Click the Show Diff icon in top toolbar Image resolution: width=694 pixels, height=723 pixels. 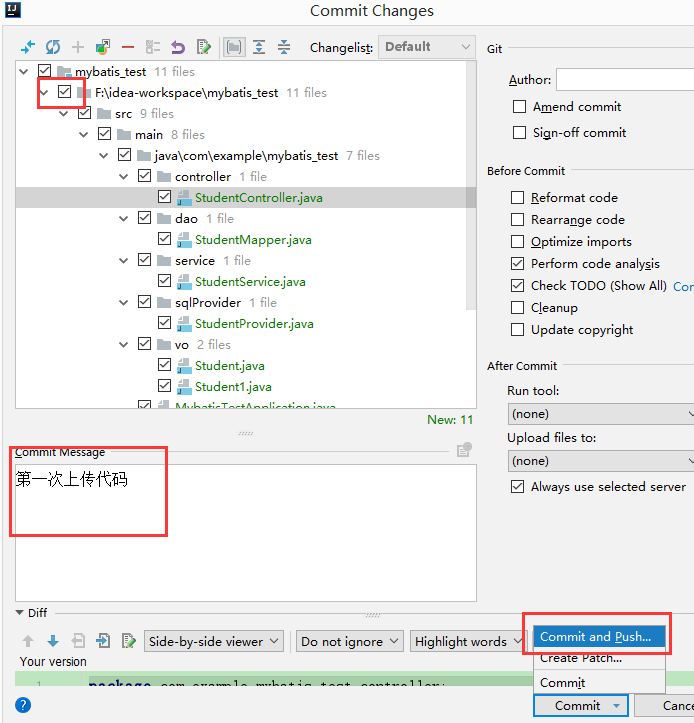(x=27, y=47)
